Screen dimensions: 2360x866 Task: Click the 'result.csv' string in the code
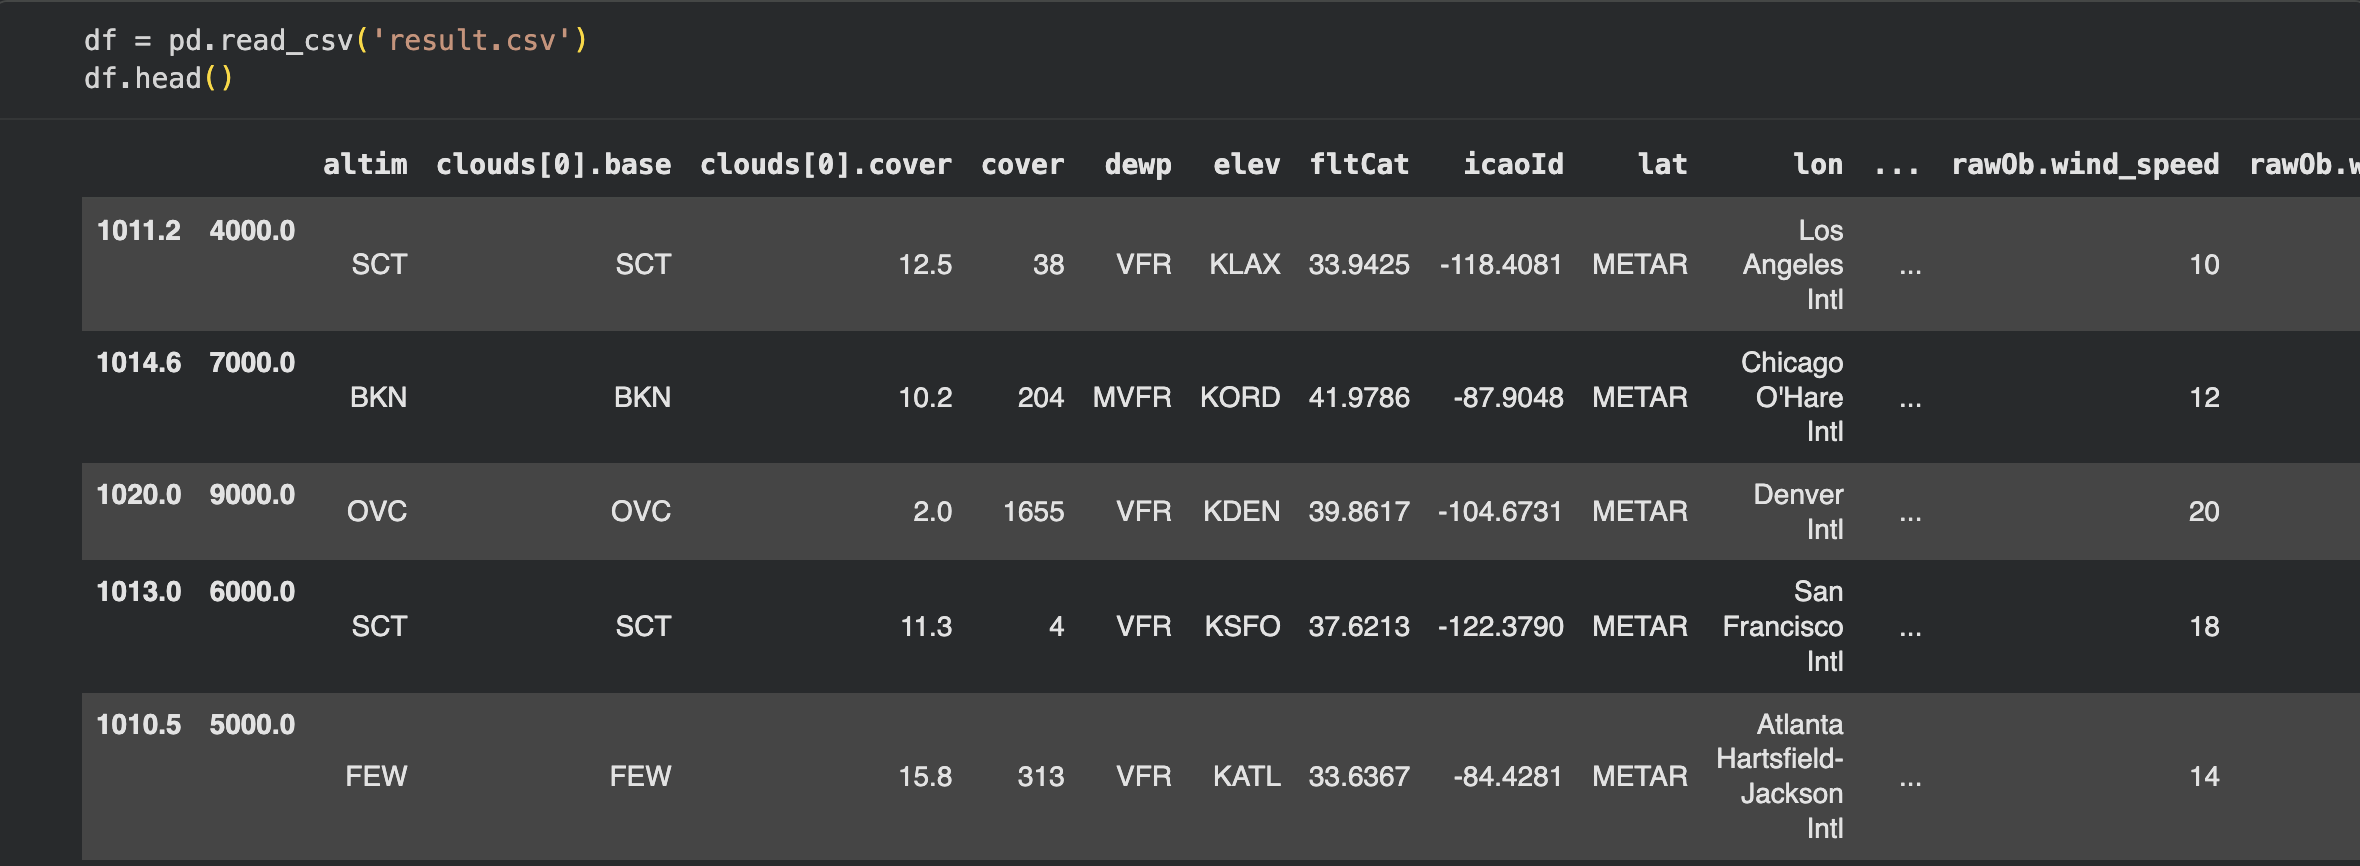[471, 40]
